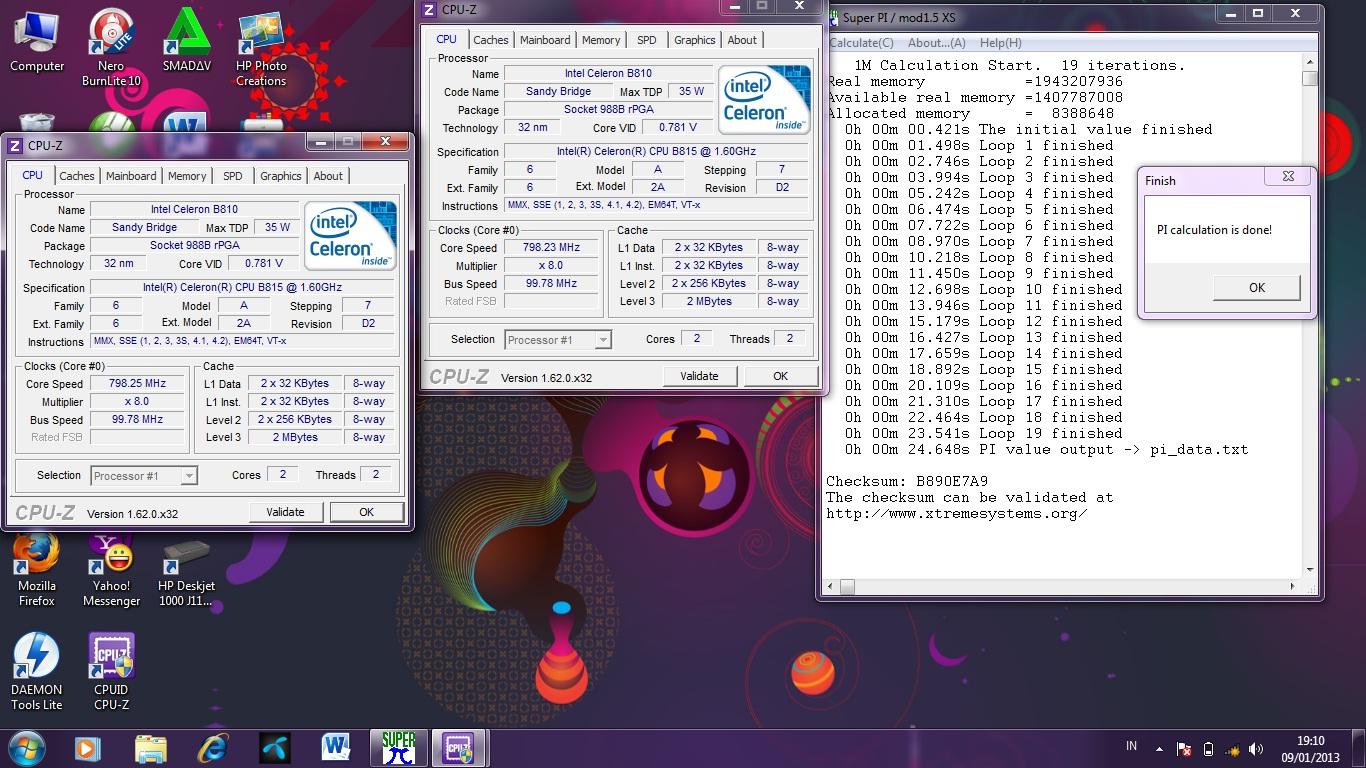
Task: Switch to CPU-Z taskbar button
Action: click(459, 748)
